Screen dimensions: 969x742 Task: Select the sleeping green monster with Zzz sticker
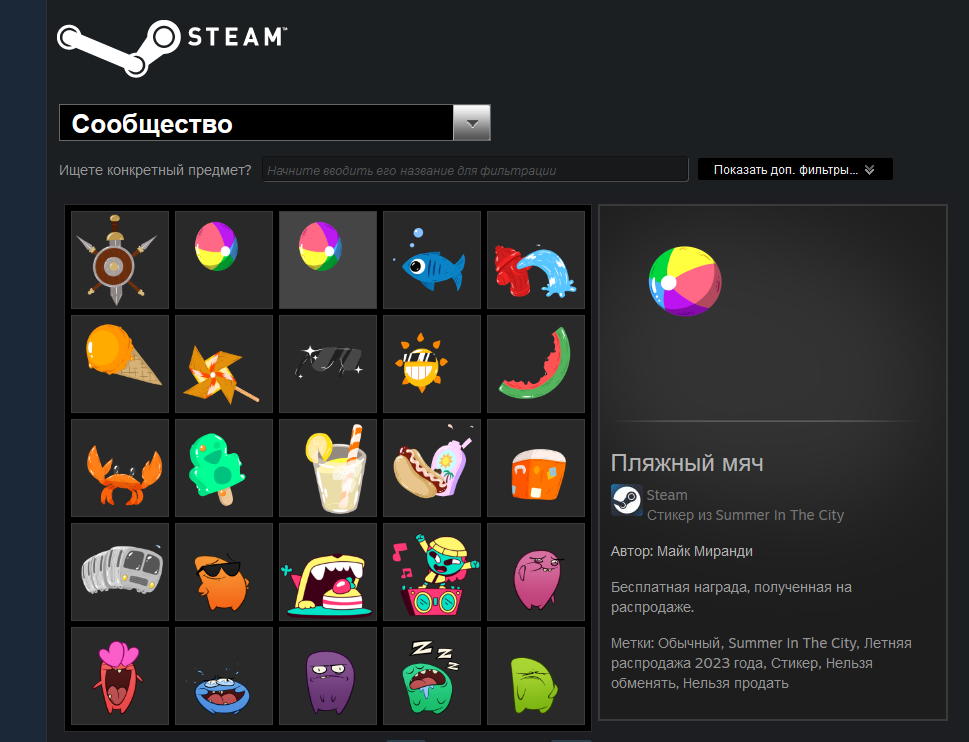click(432, 676)
